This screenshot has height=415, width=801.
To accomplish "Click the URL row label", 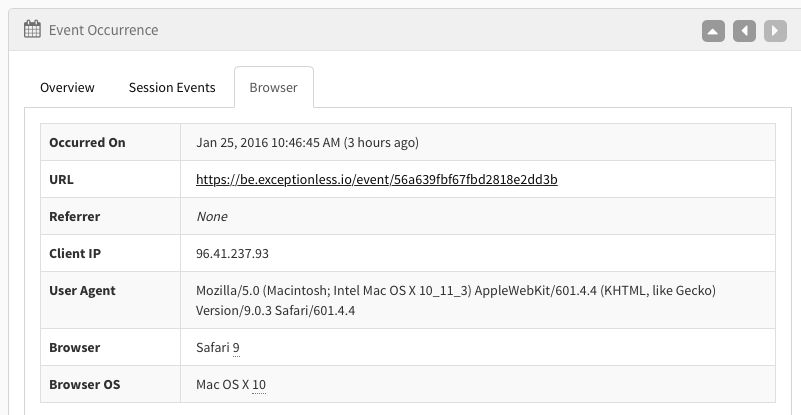I will pos(61,180).
